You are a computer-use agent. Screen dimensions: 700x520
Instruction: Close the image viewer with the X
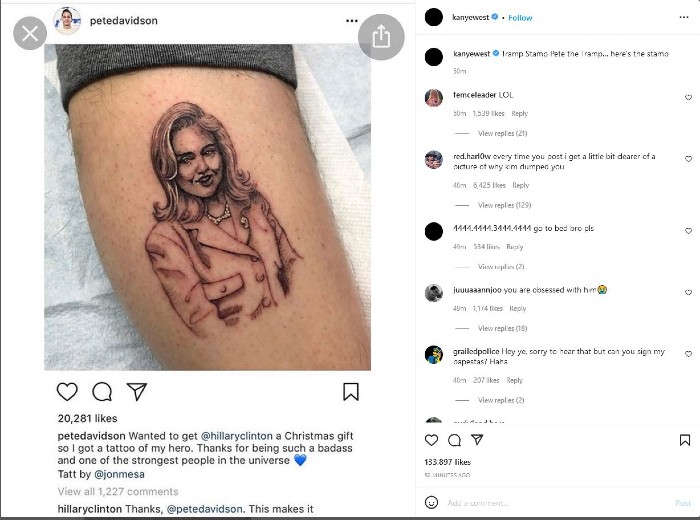pyautogui.click(x=30, y=34)
